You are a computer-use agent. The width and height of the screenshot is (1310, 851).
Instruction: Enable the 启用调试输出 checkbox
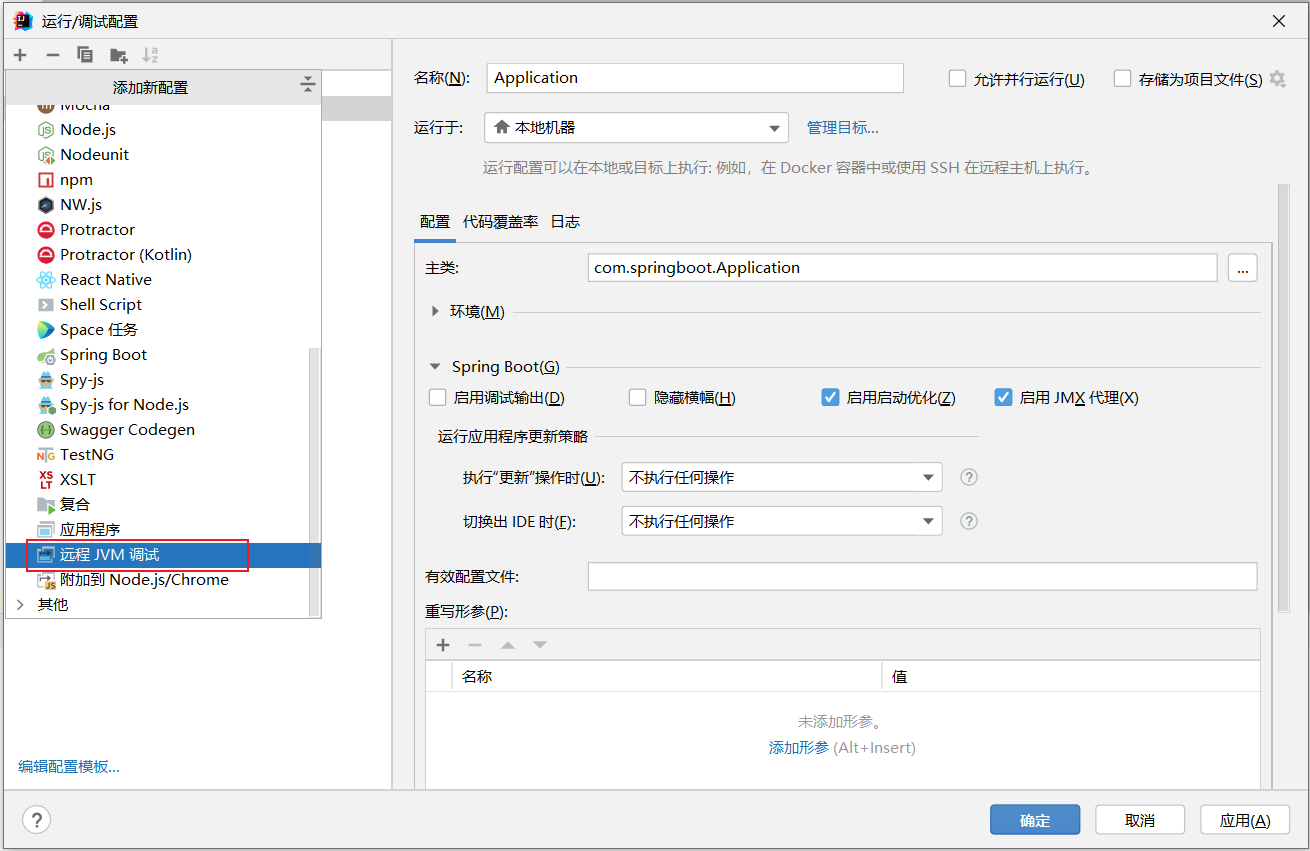(x=437, y=398)
